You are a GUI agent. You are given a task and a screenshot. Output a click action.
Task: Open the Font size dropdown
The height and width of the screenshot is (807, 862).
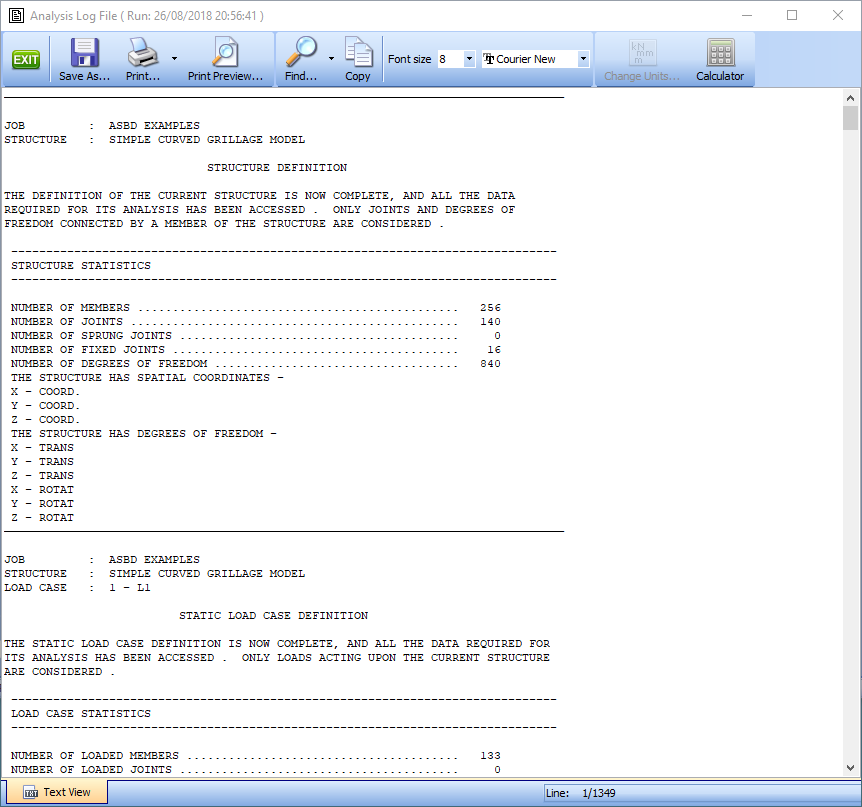point(469,59)
